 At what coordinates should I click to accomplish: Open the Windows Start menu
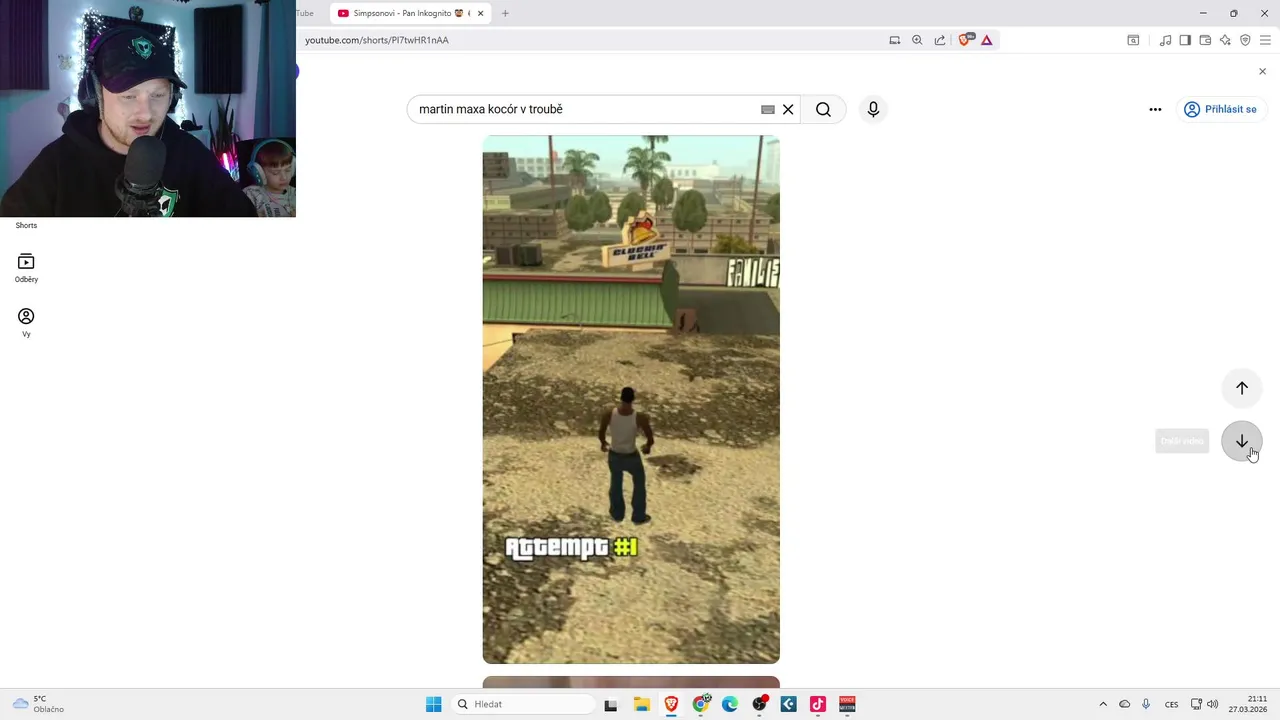point(433,704)
